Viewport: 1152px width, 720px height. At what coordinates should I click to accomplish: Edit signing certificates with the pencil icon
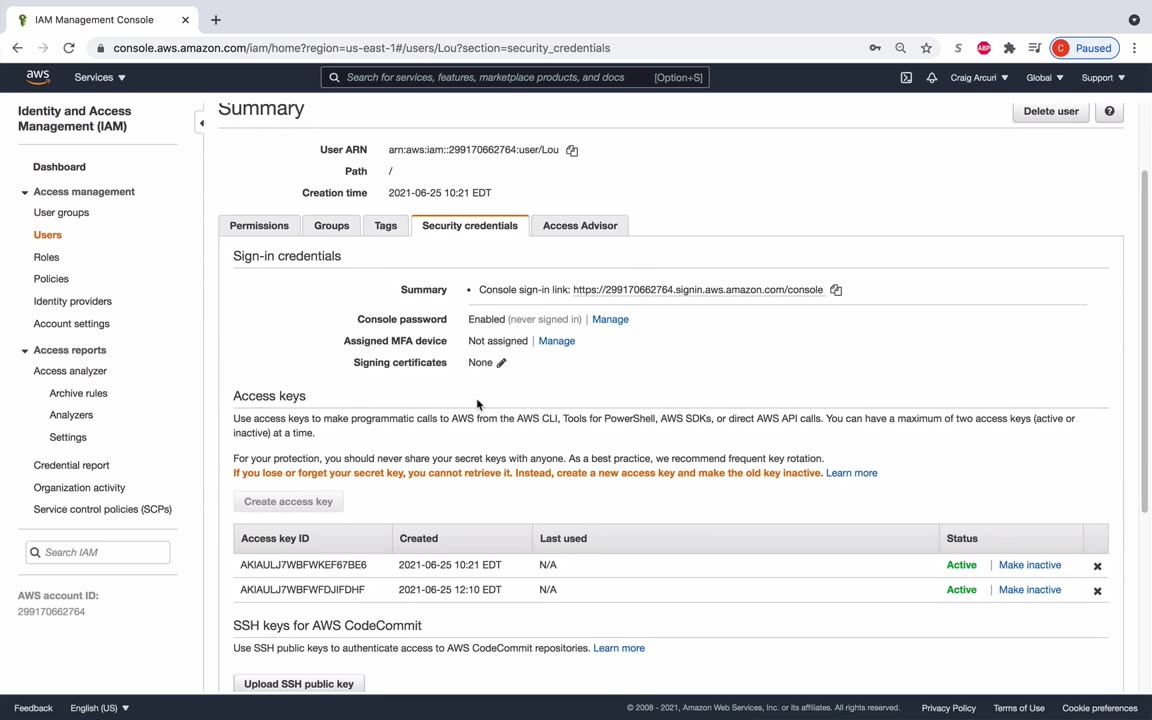click(x=502, y=363)
